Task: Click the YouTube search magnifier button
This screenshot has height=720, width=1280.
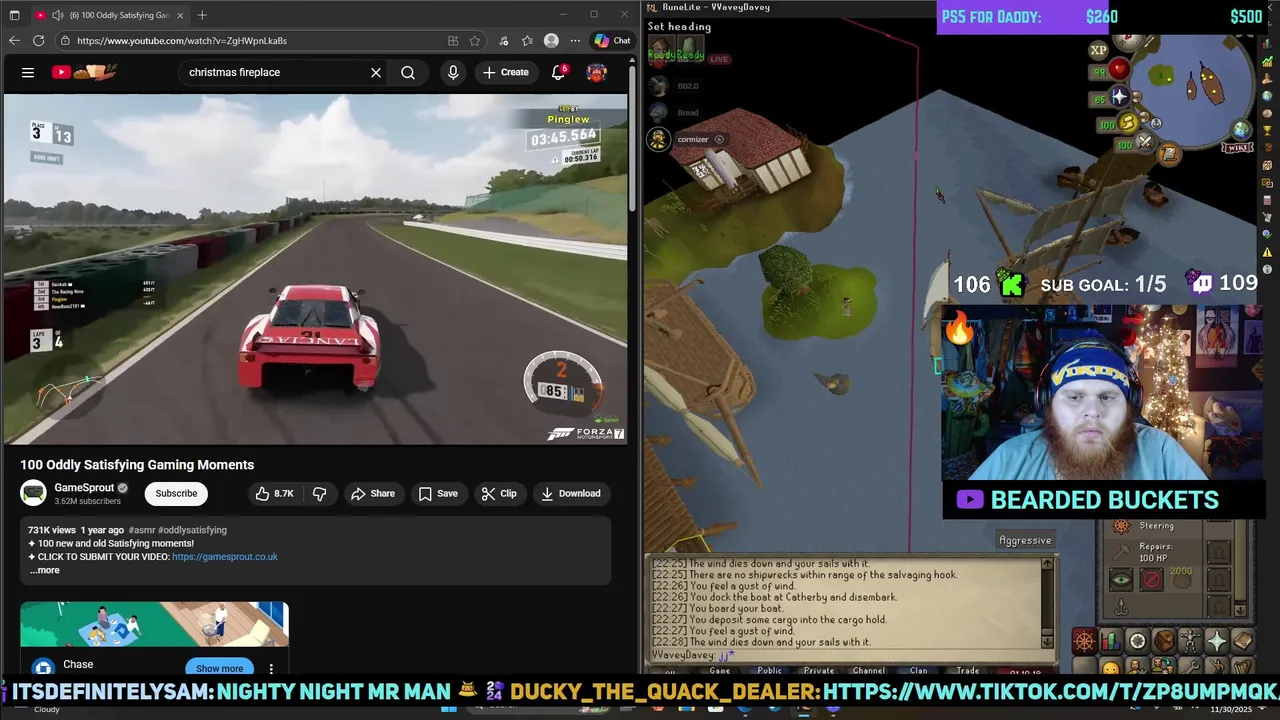Action: click(408, 72)
